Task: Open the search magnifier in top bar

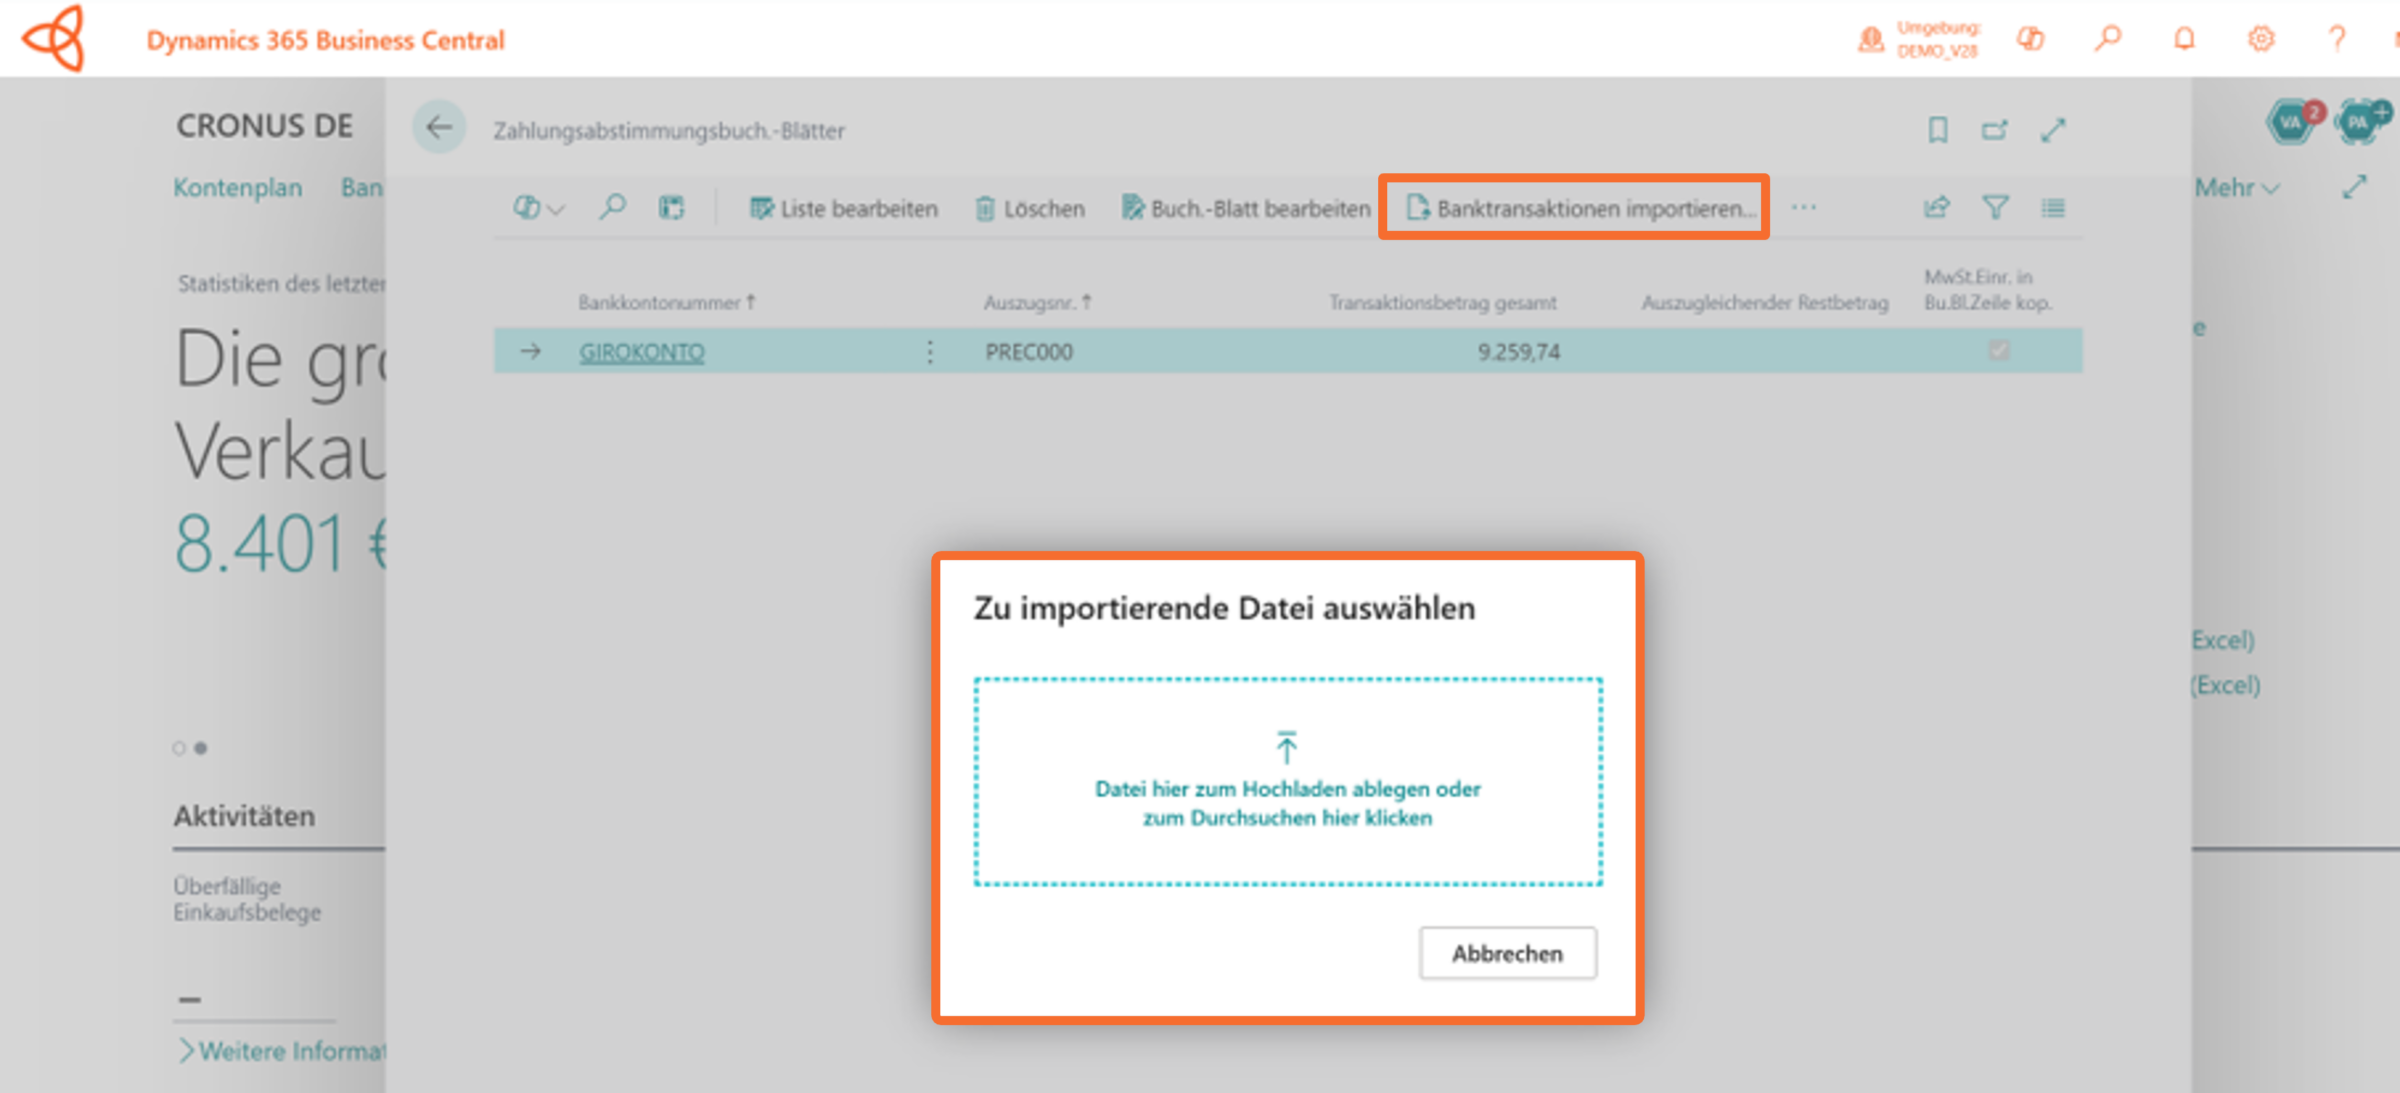Action: (x=2108, y=39)
